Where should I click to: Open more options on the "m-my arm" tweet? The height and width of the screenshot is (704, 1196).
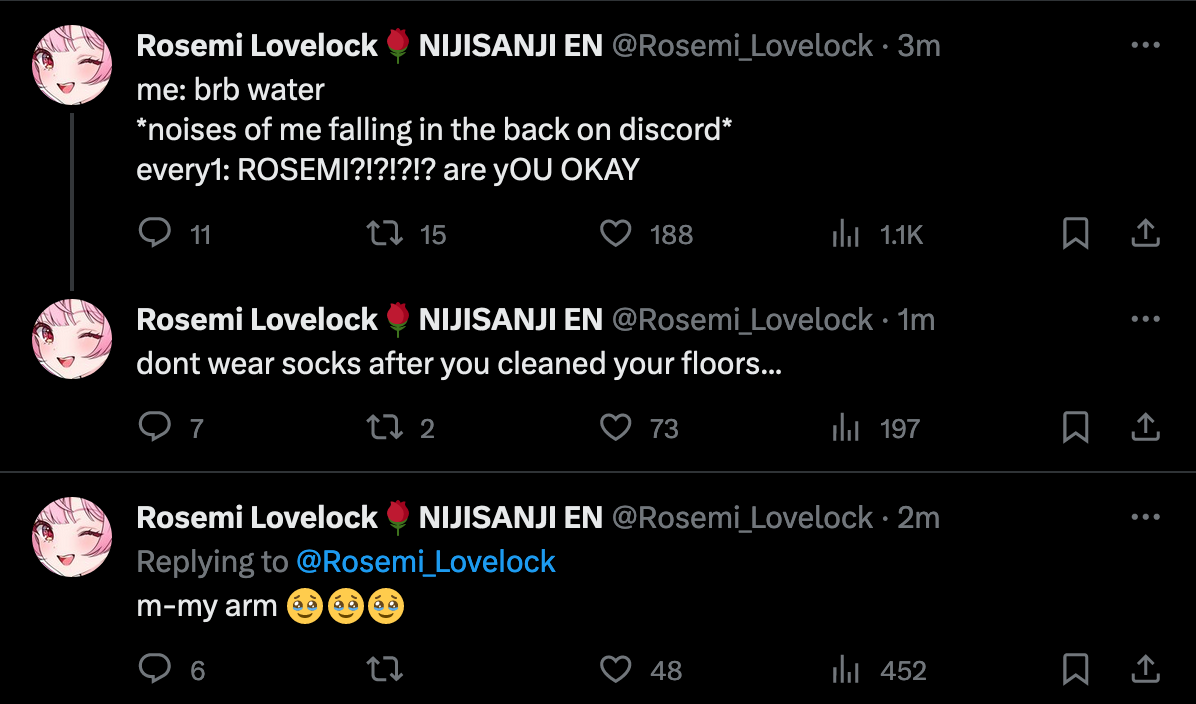coord(1144,518)
